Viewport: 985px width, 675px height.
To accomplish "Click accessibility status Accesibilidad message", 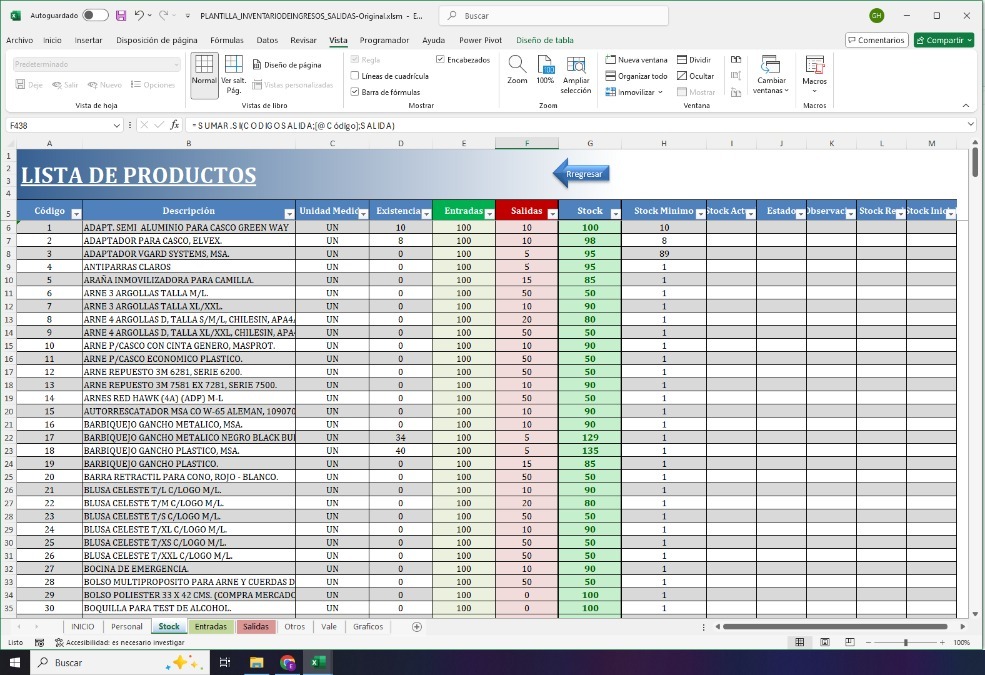I will (119, 642).
